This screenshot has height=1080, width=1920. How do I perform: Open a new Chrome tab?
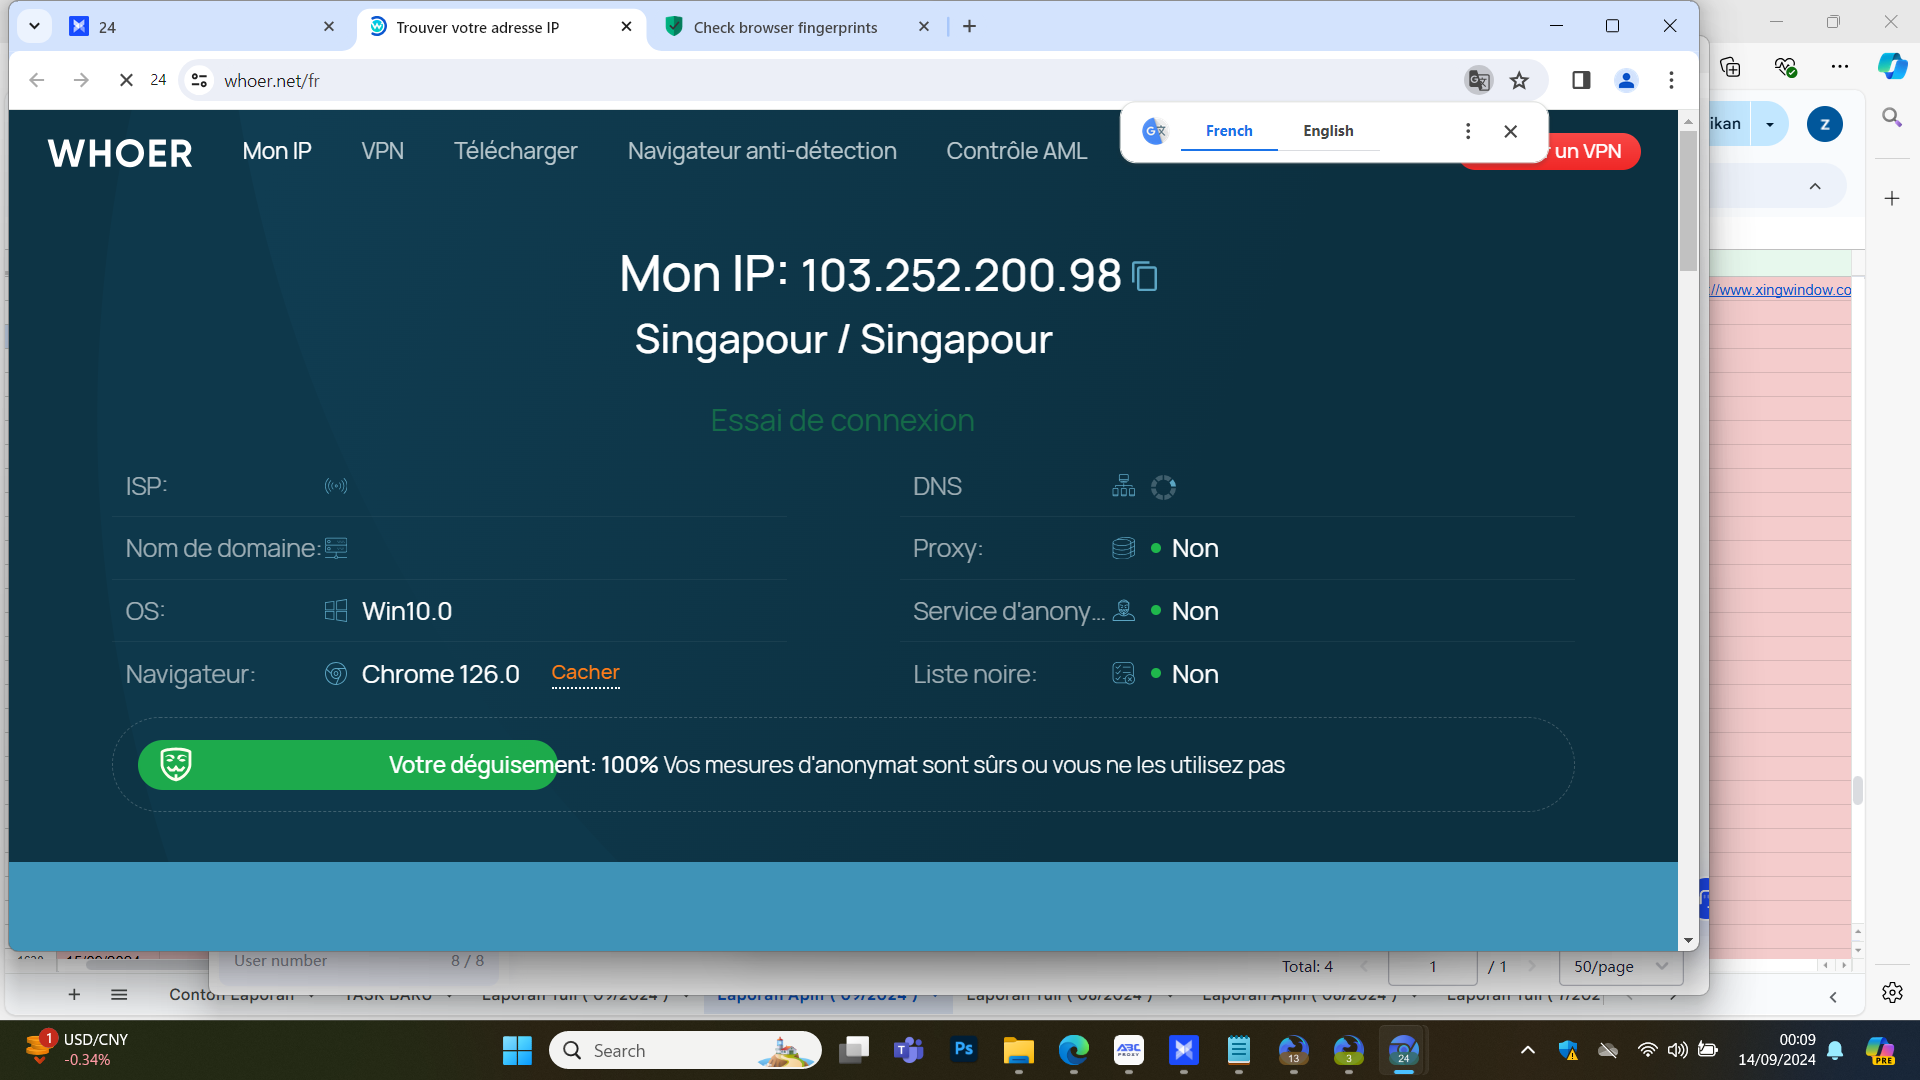969,27
